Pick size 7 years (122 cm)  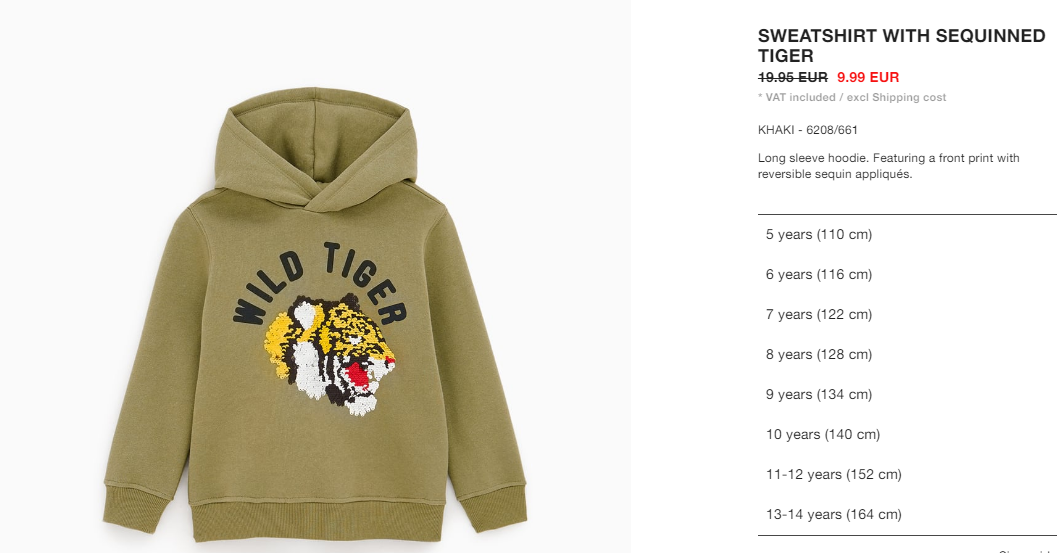click(907, 314)
